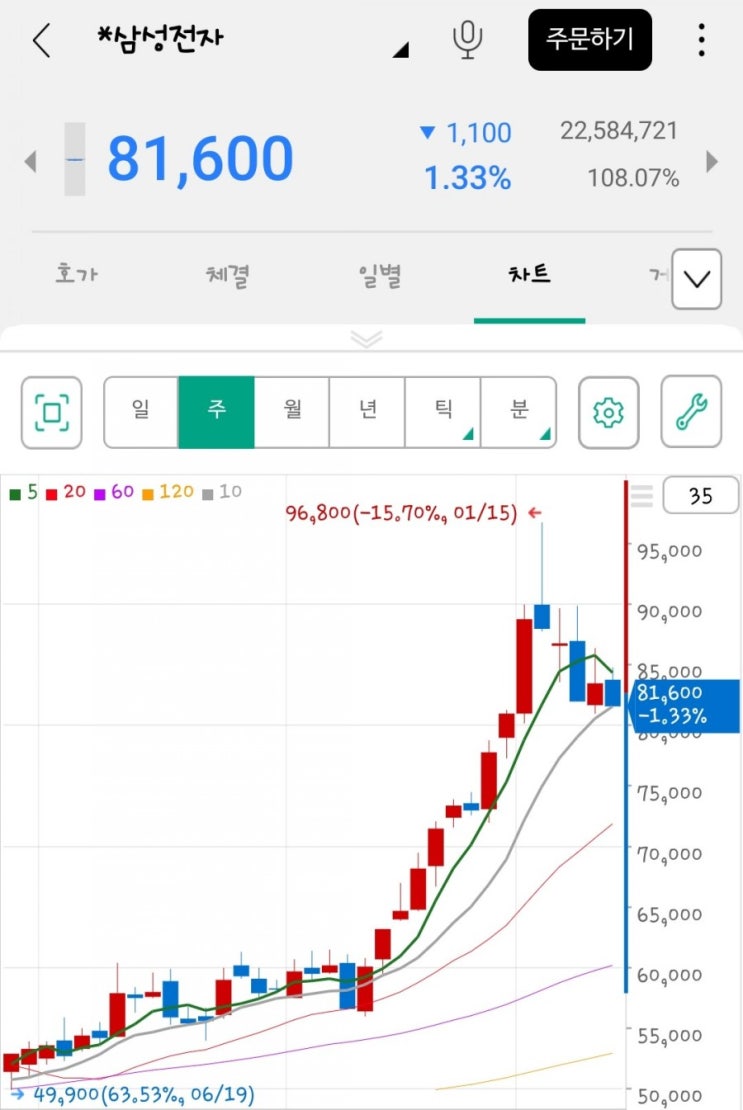
Task: Switch chart to weekly 주 period
Action: point(216,412)
